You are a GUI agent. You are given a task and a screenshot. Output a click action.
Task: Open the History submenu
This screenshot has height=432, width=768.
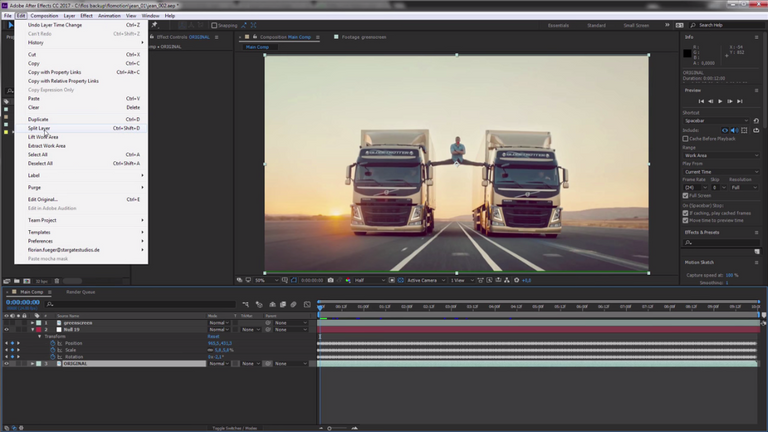tap(81, 43)
